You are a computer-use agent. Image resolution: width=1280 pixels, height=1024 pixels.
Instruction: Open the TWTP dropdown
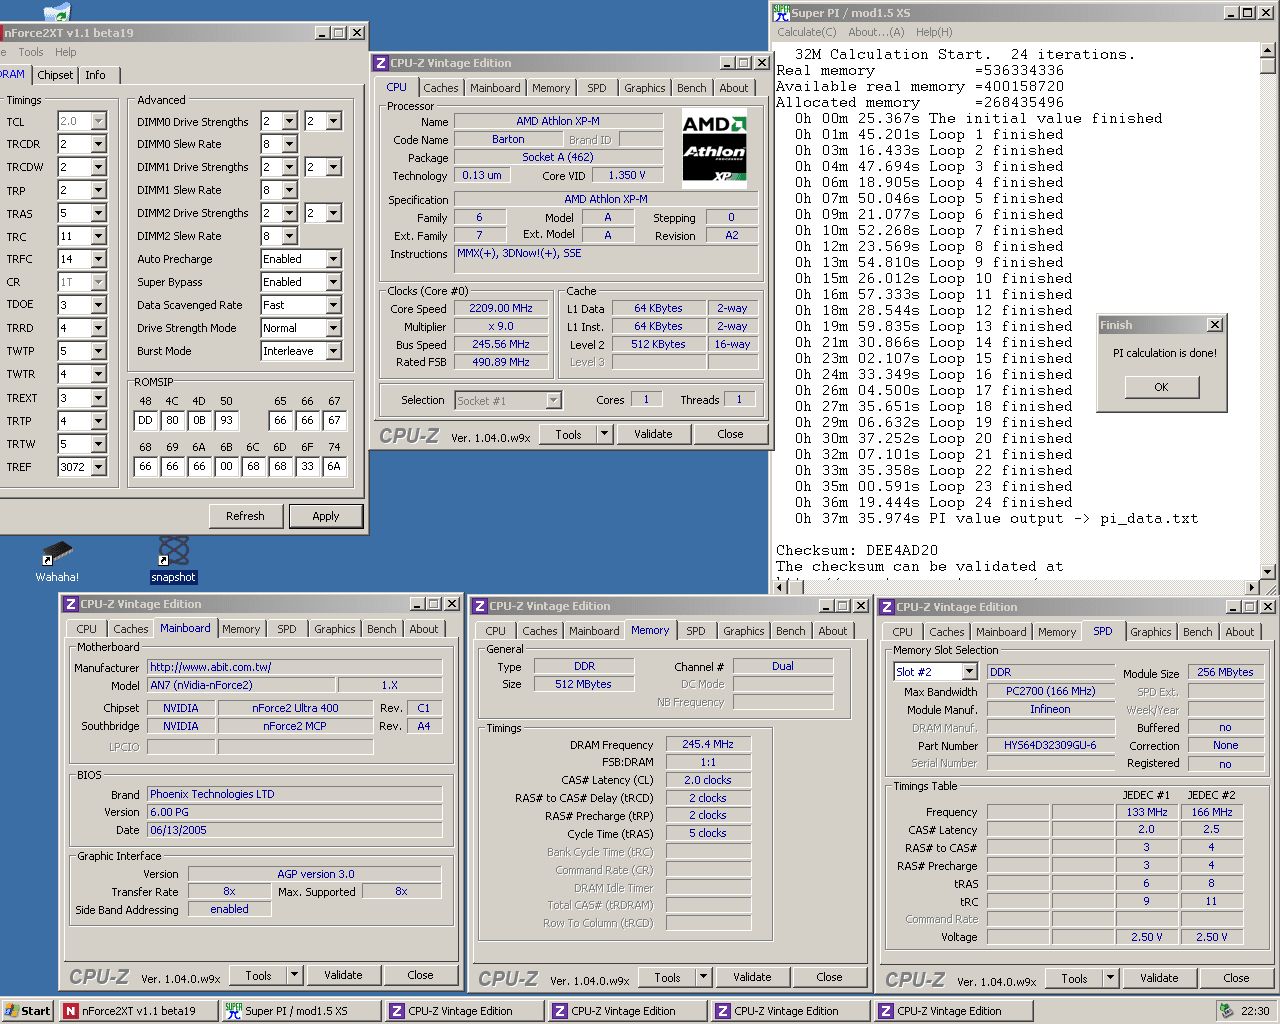(x=98, y=351)
